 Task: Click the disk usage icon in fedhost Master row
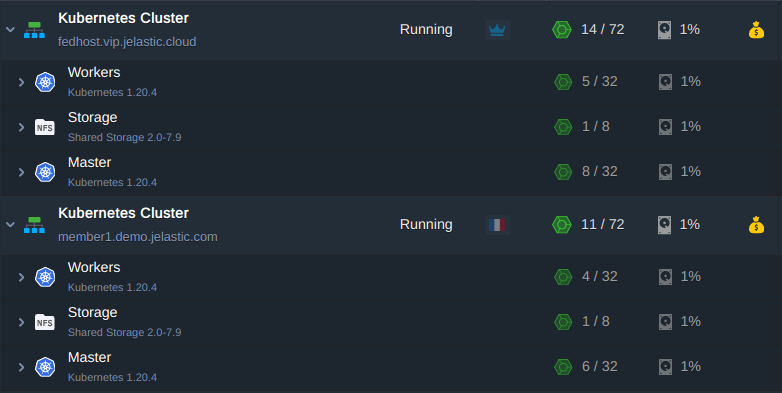(x=665, y=172)
